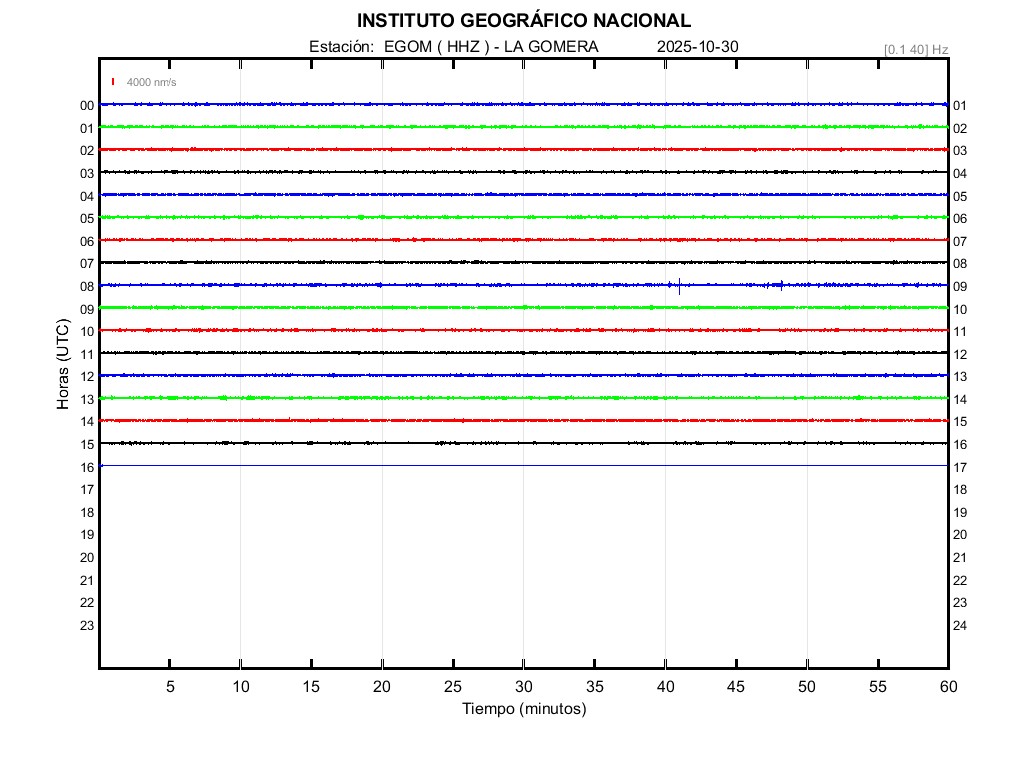Click the title INSTITUTO GEOGRÁFICO NACIONAL

pyautogui.click(x=523, y=21)
